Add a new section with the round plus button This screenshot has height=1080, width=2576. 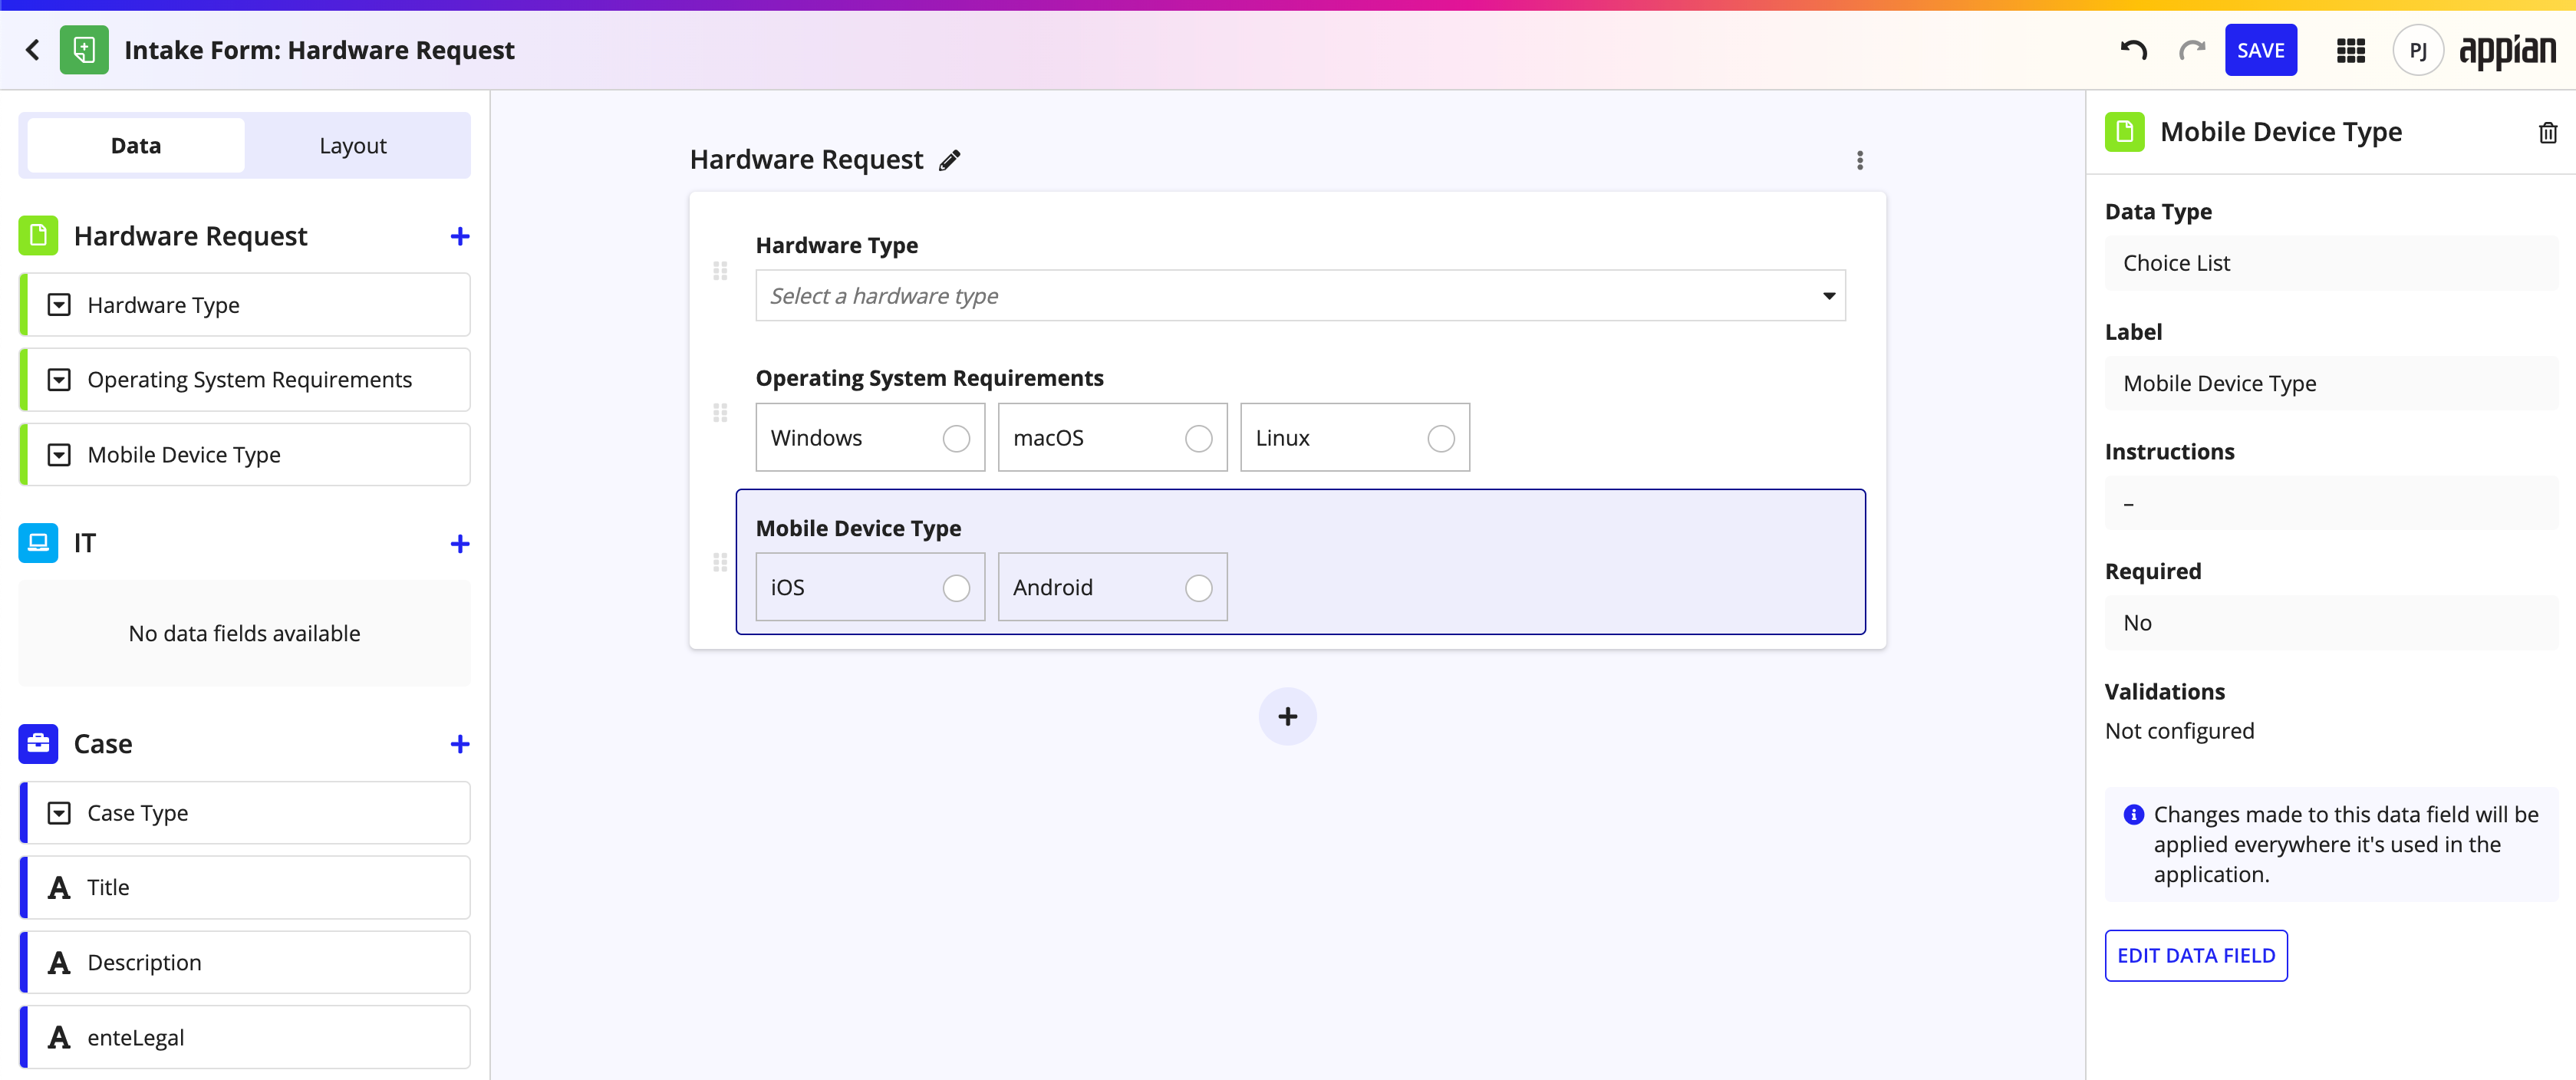[x=1287, y=716]
